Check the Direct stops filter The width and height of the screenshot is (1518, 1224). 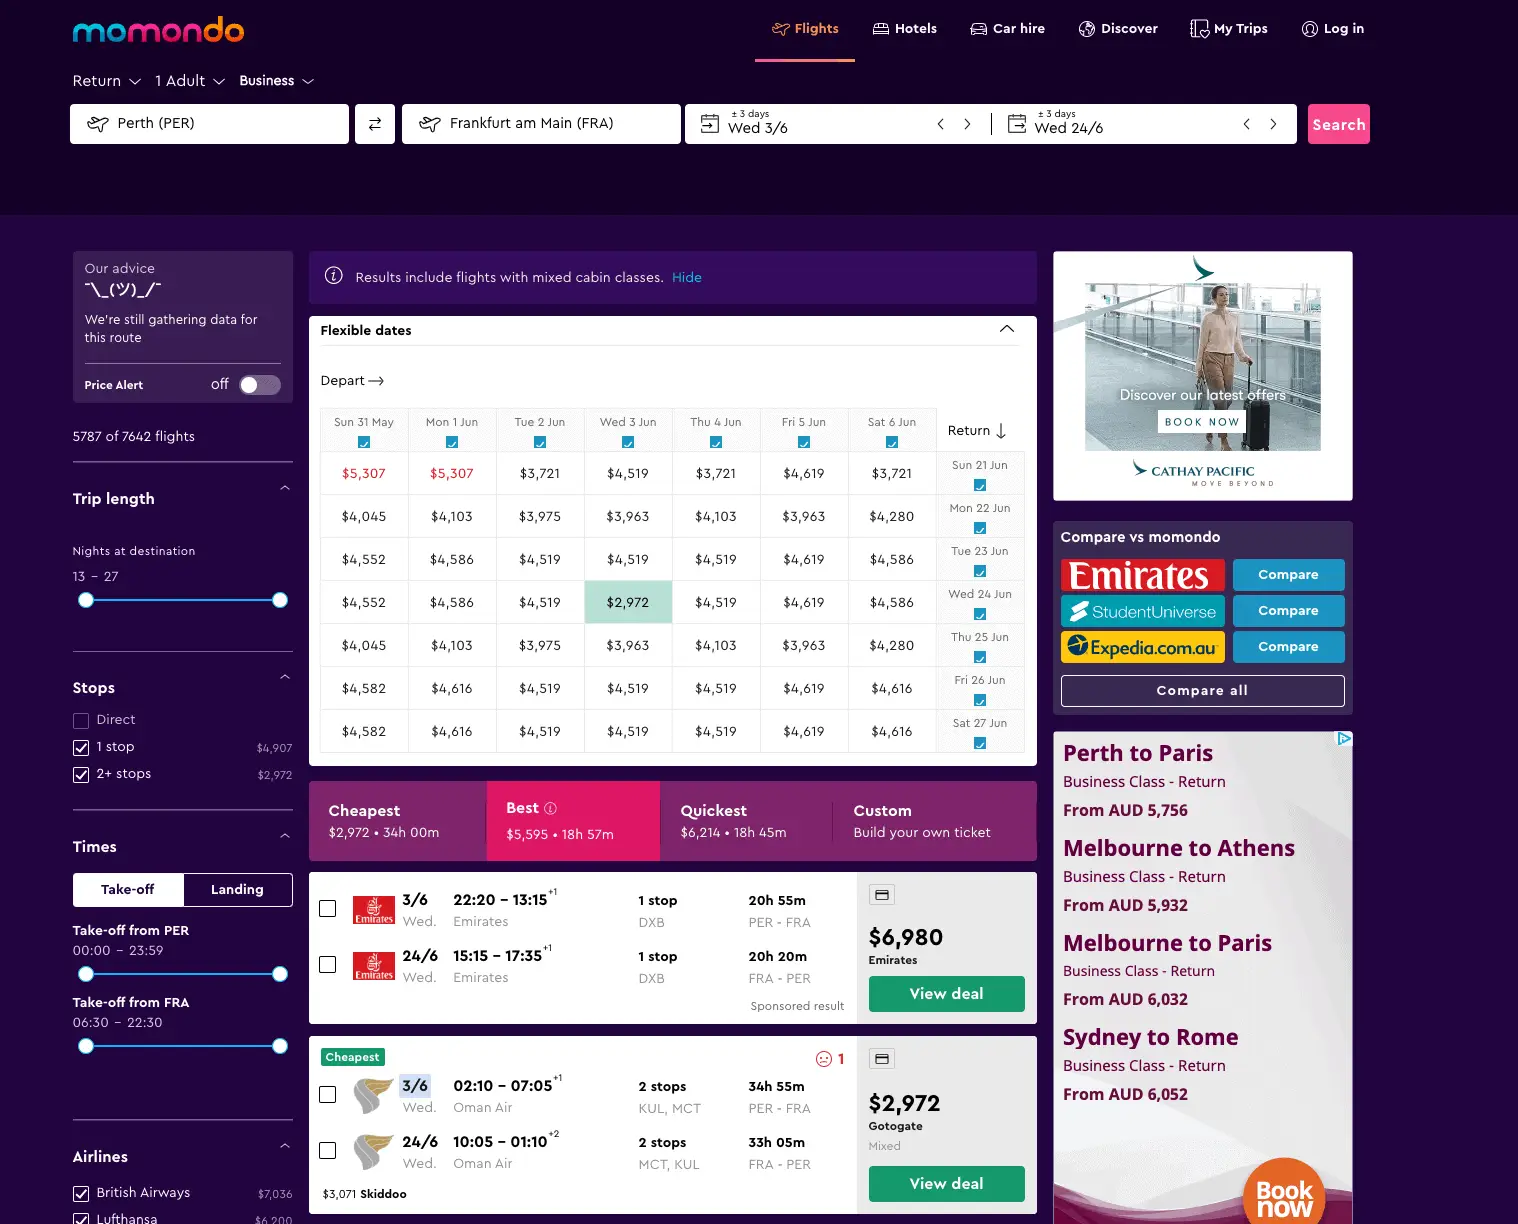click(x=79, y=720)
